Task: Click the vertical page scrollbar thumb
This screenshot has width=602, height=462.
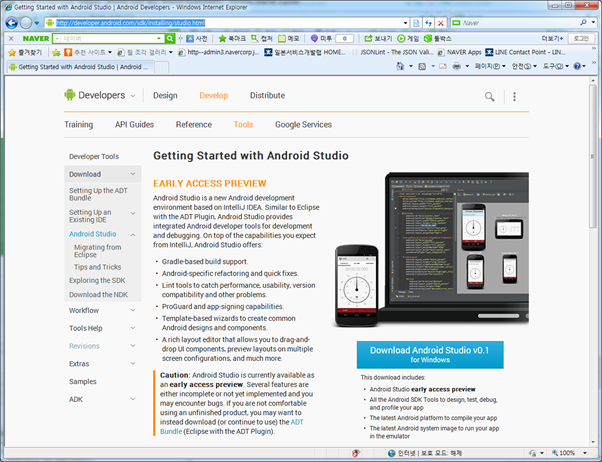Action: pyautogui.click(x=593, y=157)
